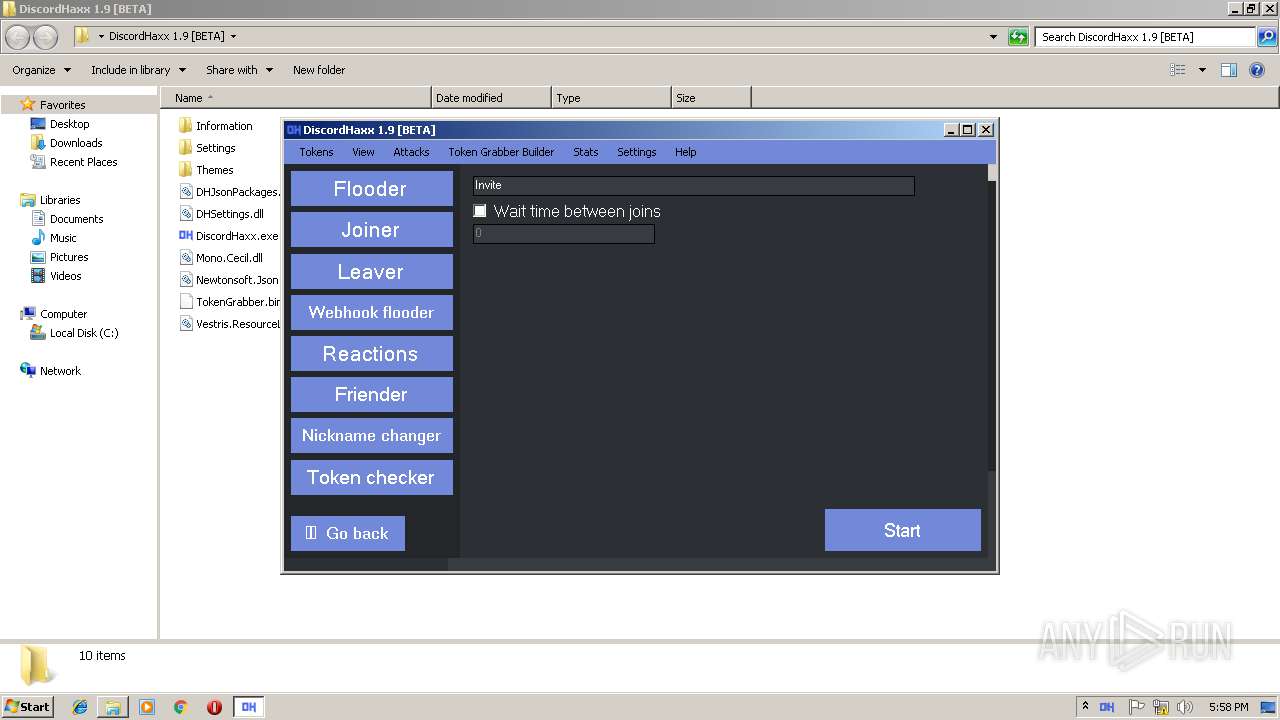Select the Joiner button
Viewport: 1280px width, 720px height.
point(371,230)
